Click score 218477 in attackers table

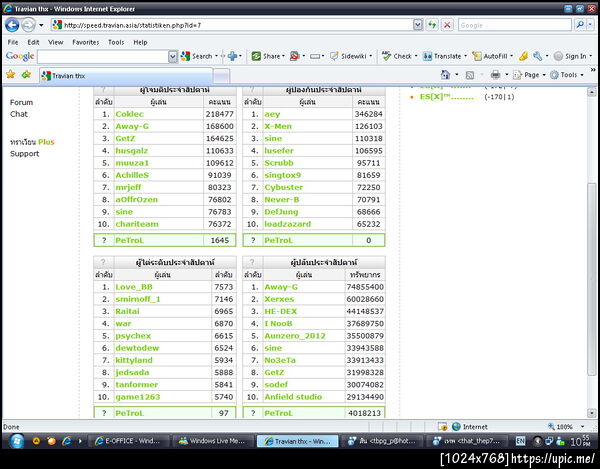(219, 114)
